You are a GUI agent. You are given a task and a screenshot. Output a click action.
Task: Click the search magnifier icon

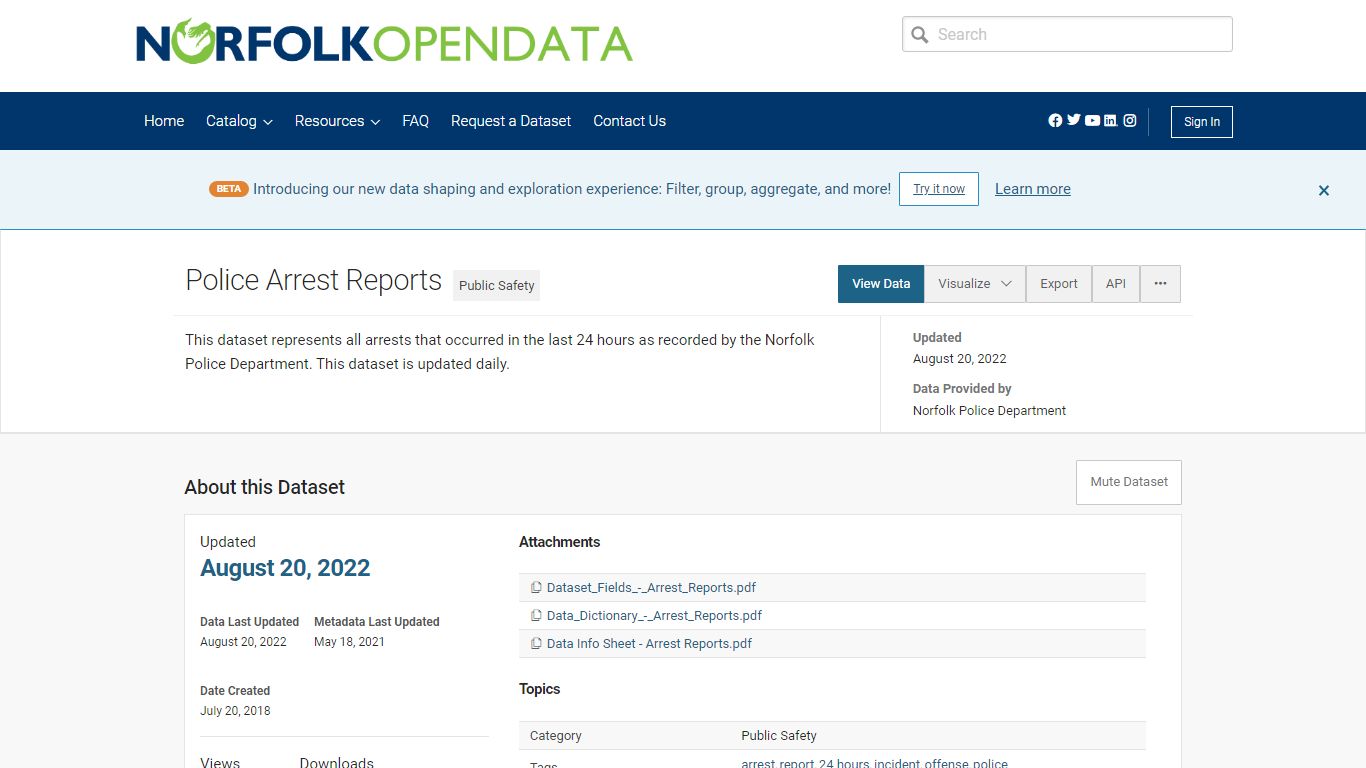coord(920,35)
